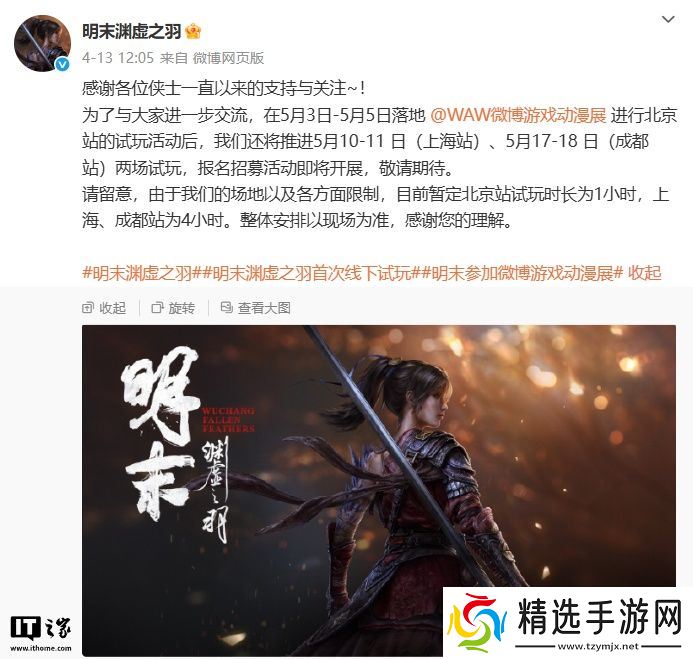Click the 查看大图 view large icon
The image size is (693, 659).
227,308
